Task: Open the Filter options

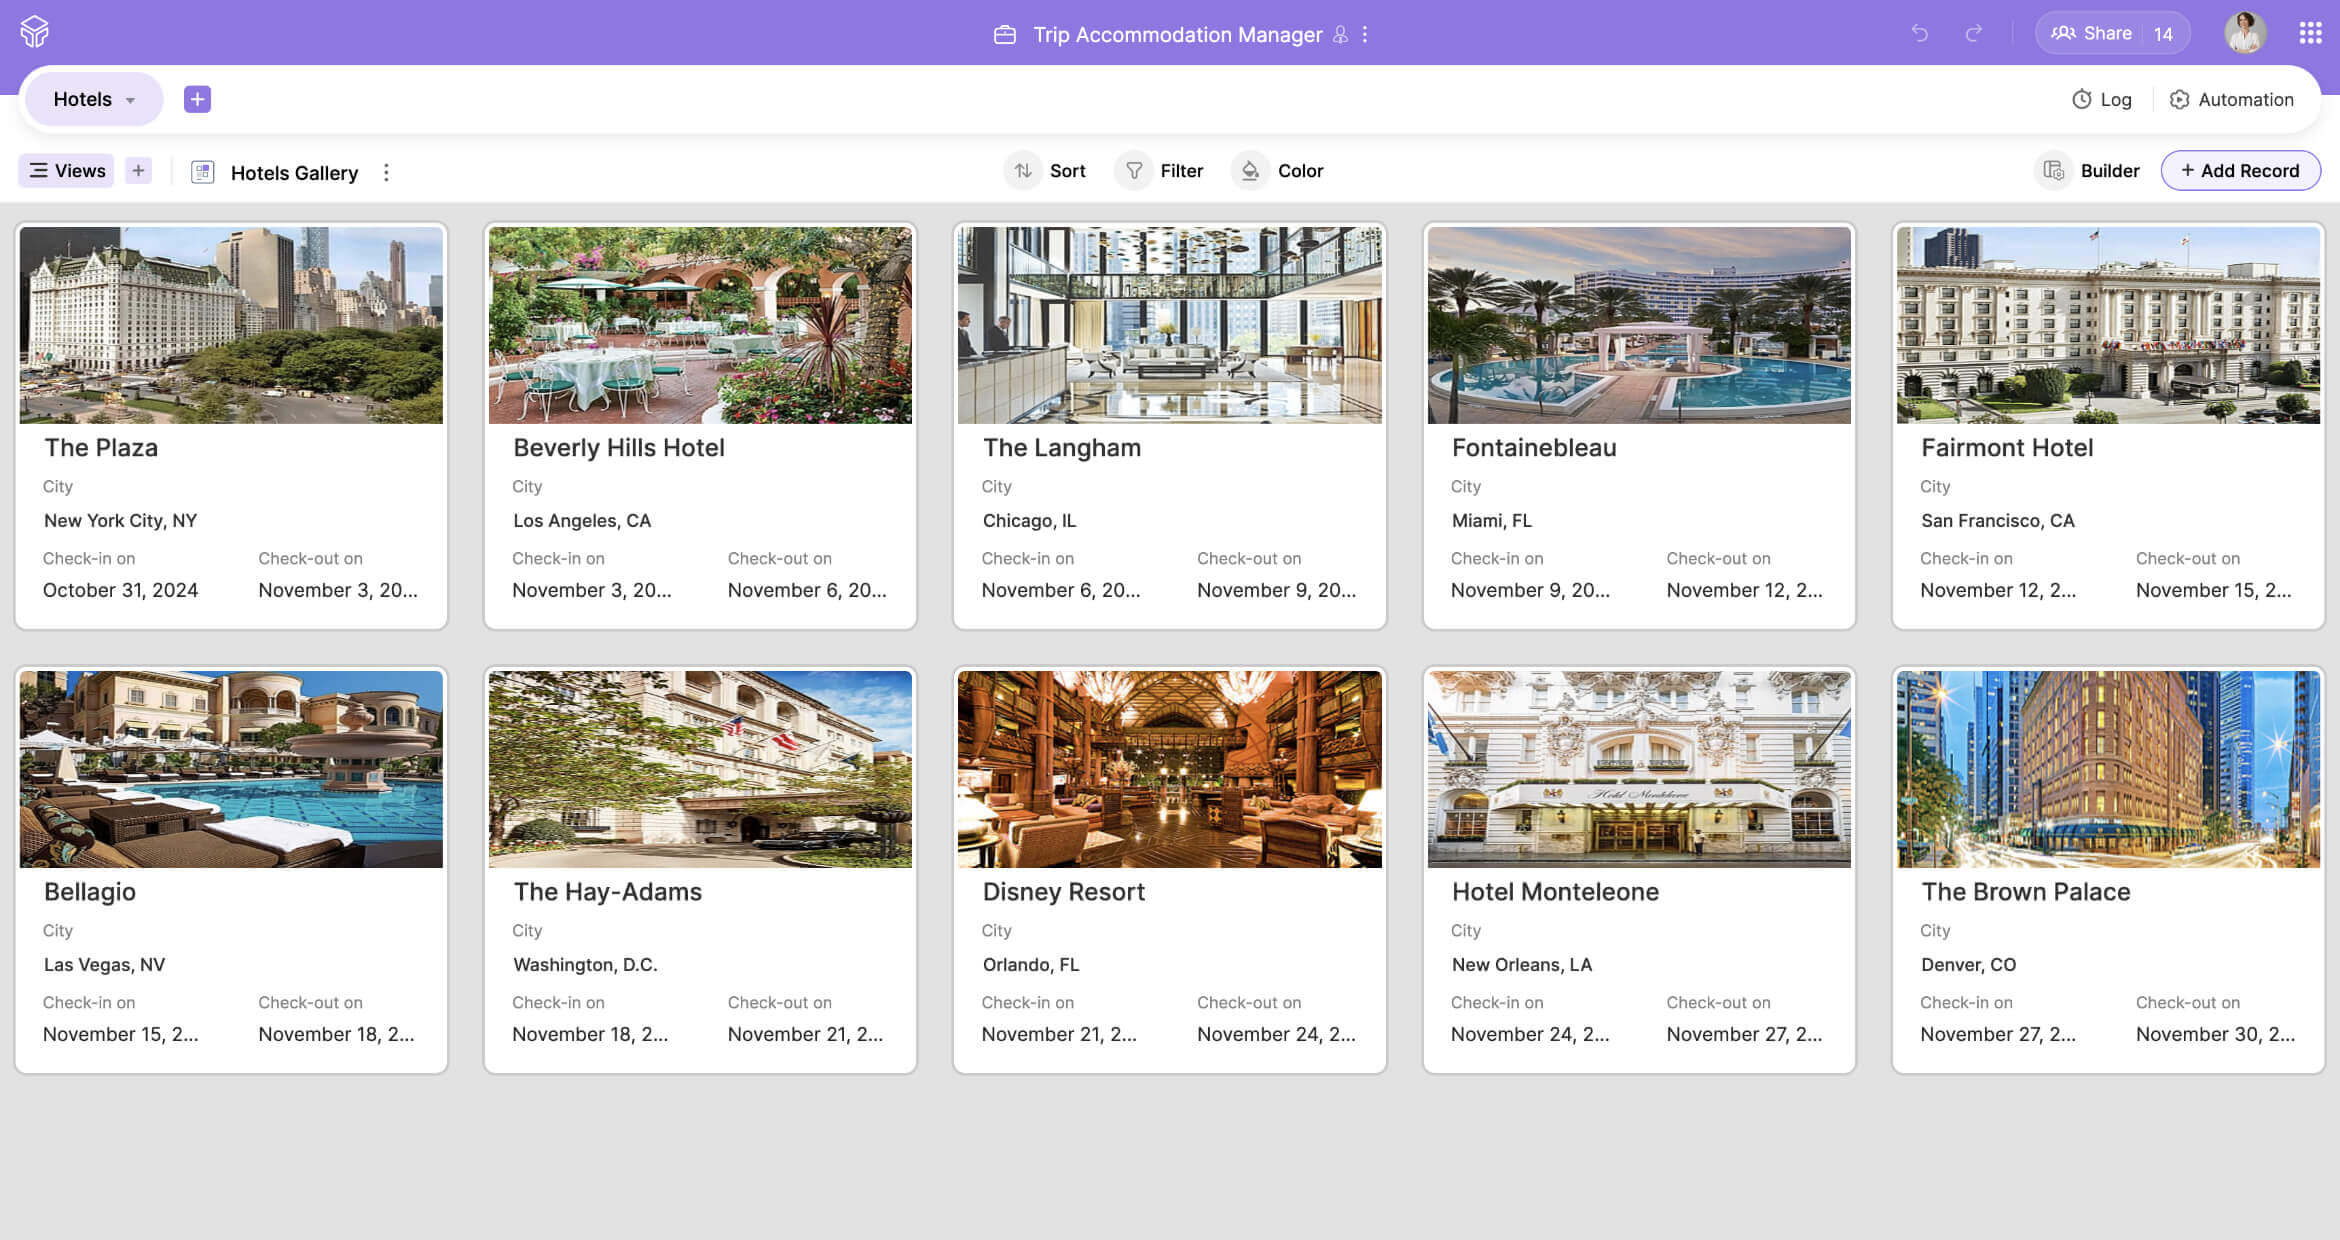Action: tap(1163, 171)
